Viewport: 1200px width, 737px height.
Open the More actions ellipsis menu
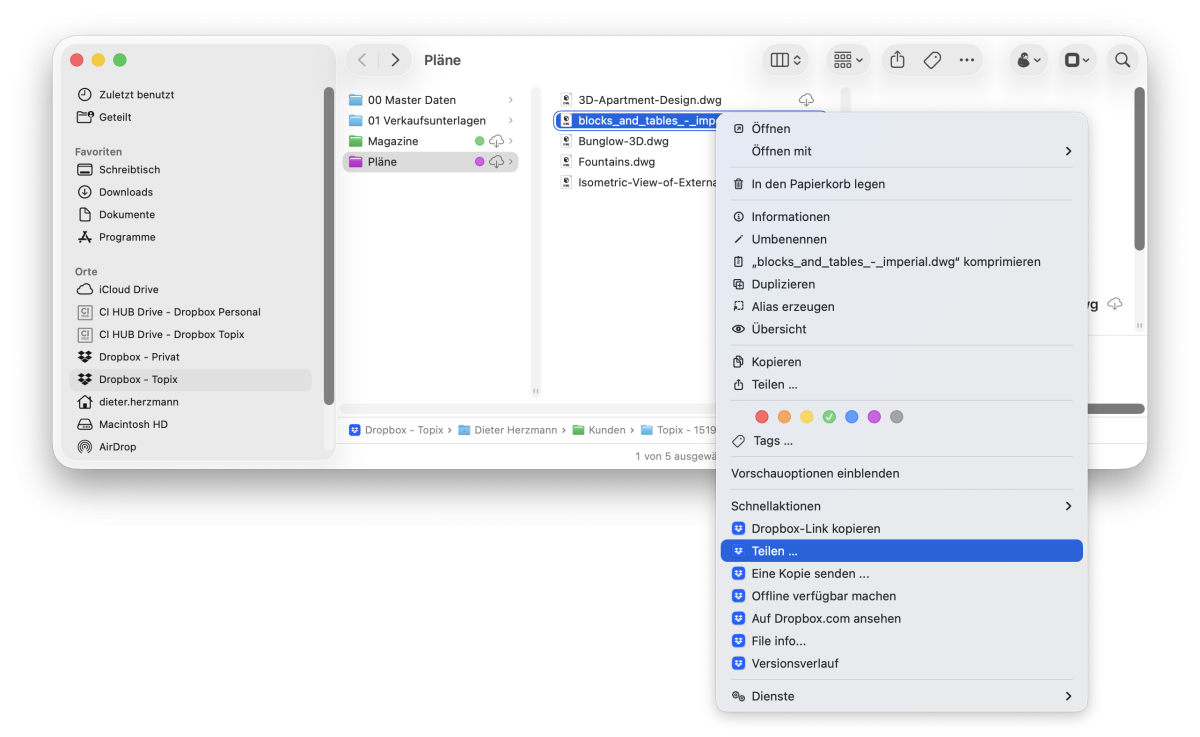(x=966, y=60)
